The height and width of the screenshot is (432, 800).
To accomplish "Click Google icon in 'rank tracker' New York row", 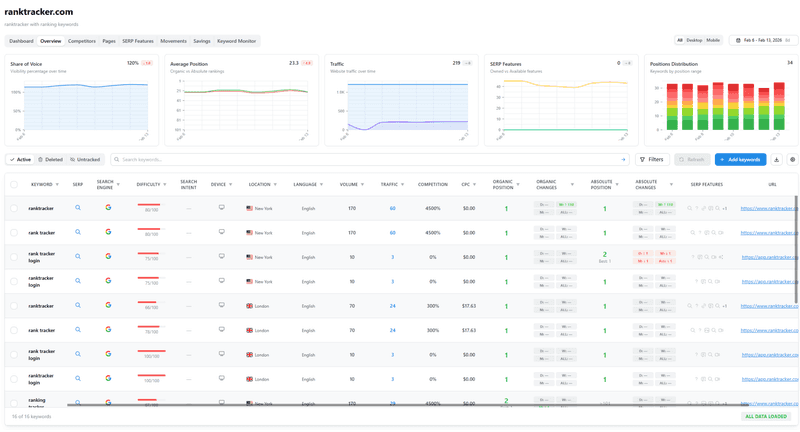I will click(x=108, y=232).
